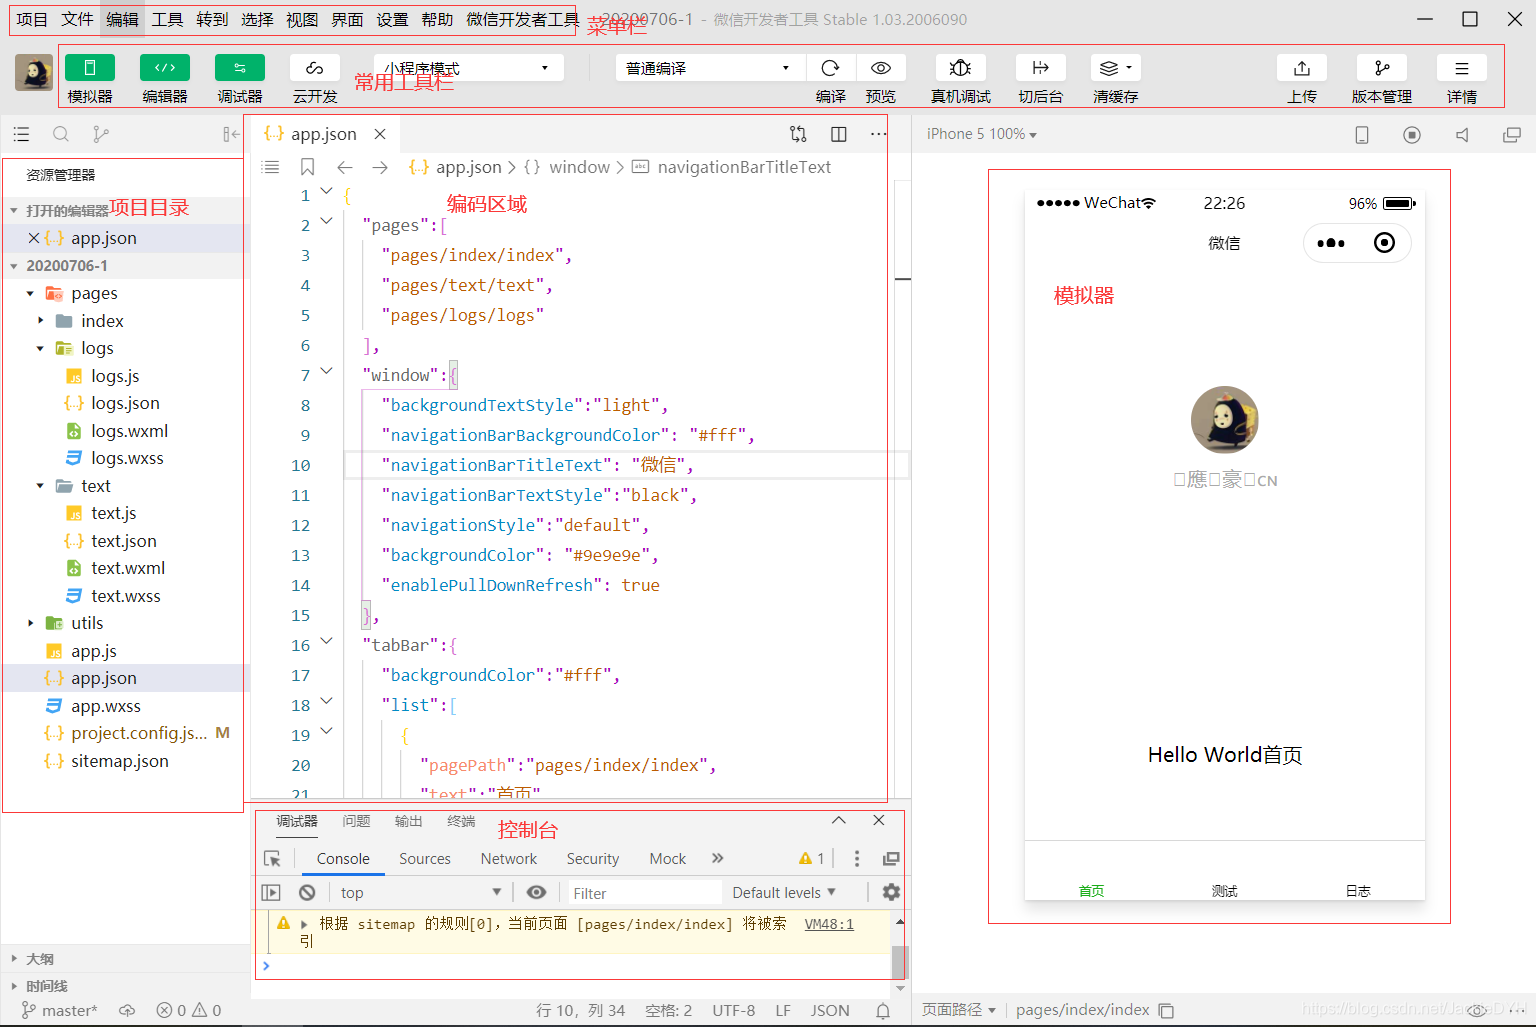The height and width of the screenshot is (1027, 1536).
Task: Open the 编辑 menu
Action: (122, 19)
